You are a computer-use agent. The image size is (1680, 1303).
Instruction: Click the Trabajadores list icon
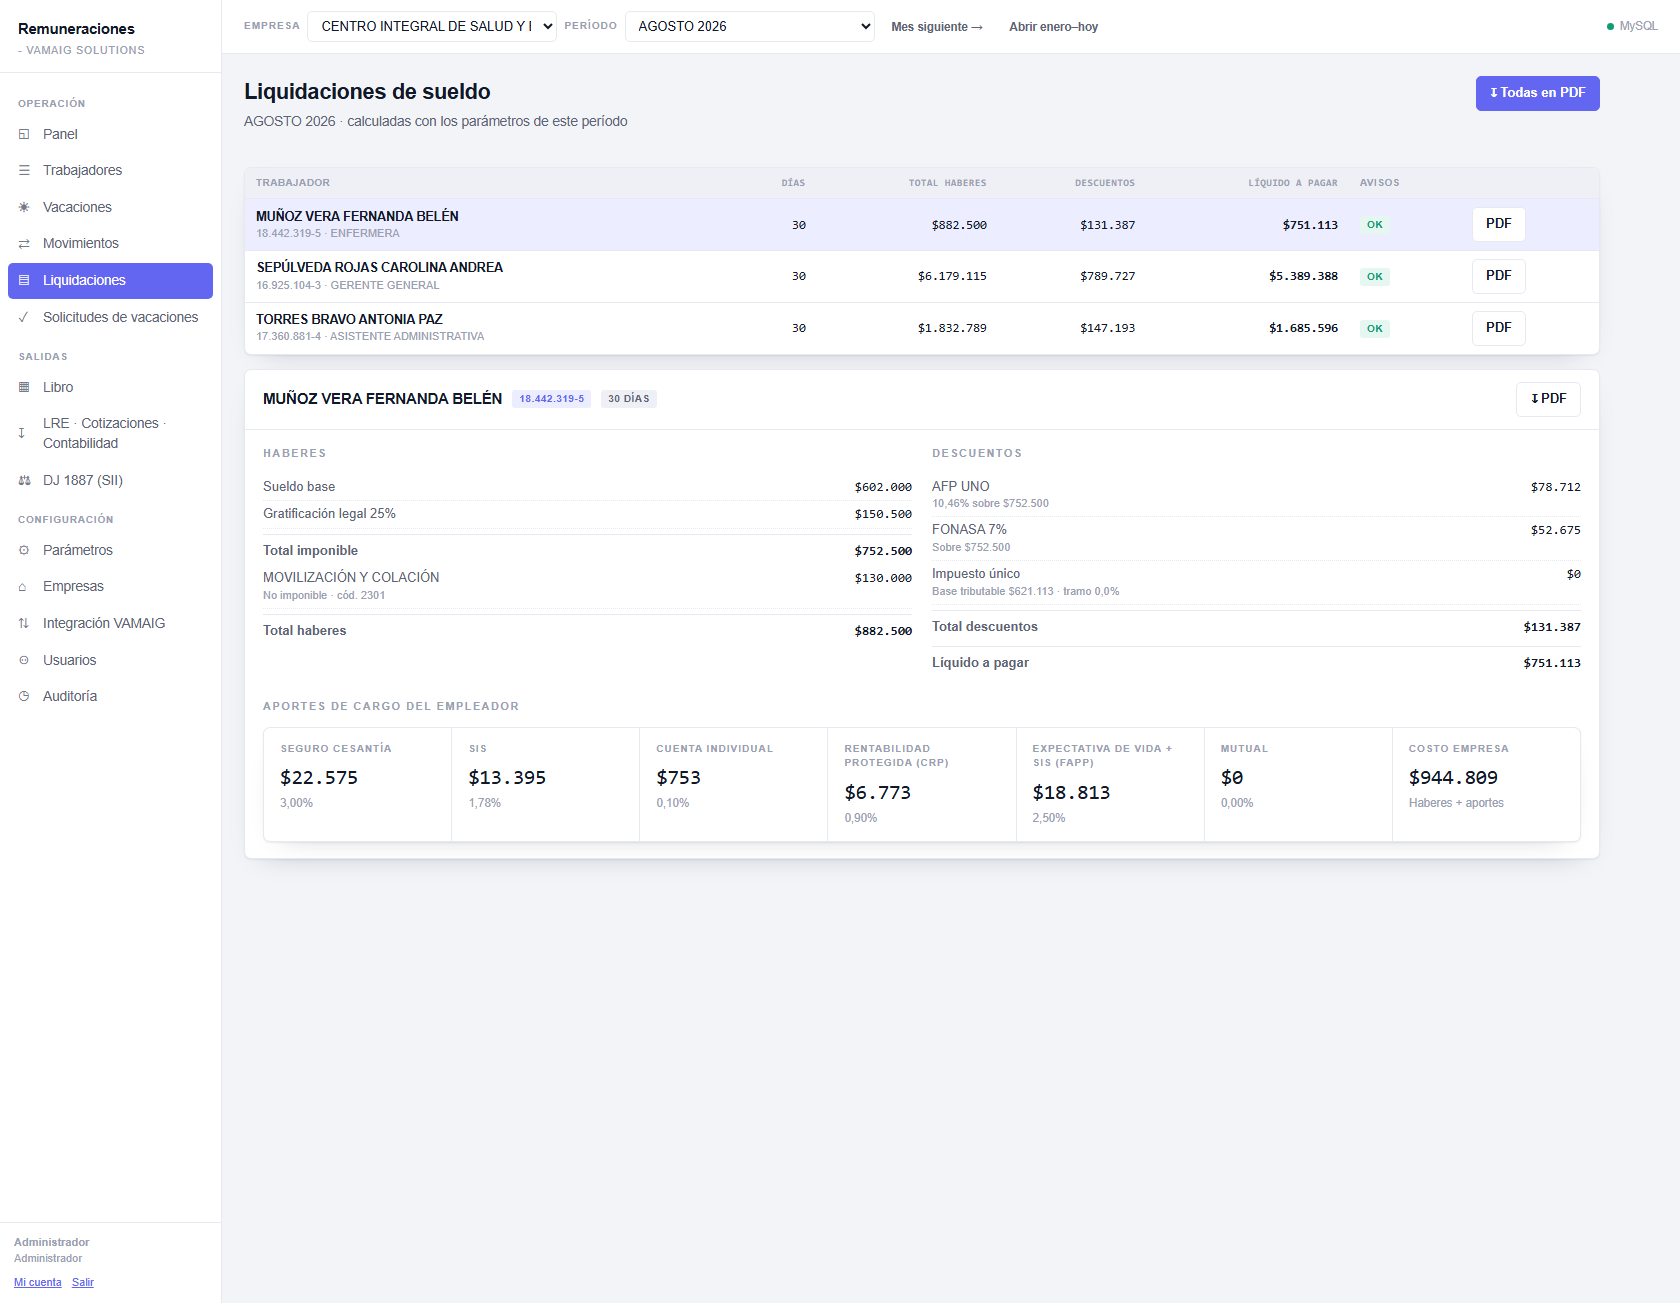point(24,171)
